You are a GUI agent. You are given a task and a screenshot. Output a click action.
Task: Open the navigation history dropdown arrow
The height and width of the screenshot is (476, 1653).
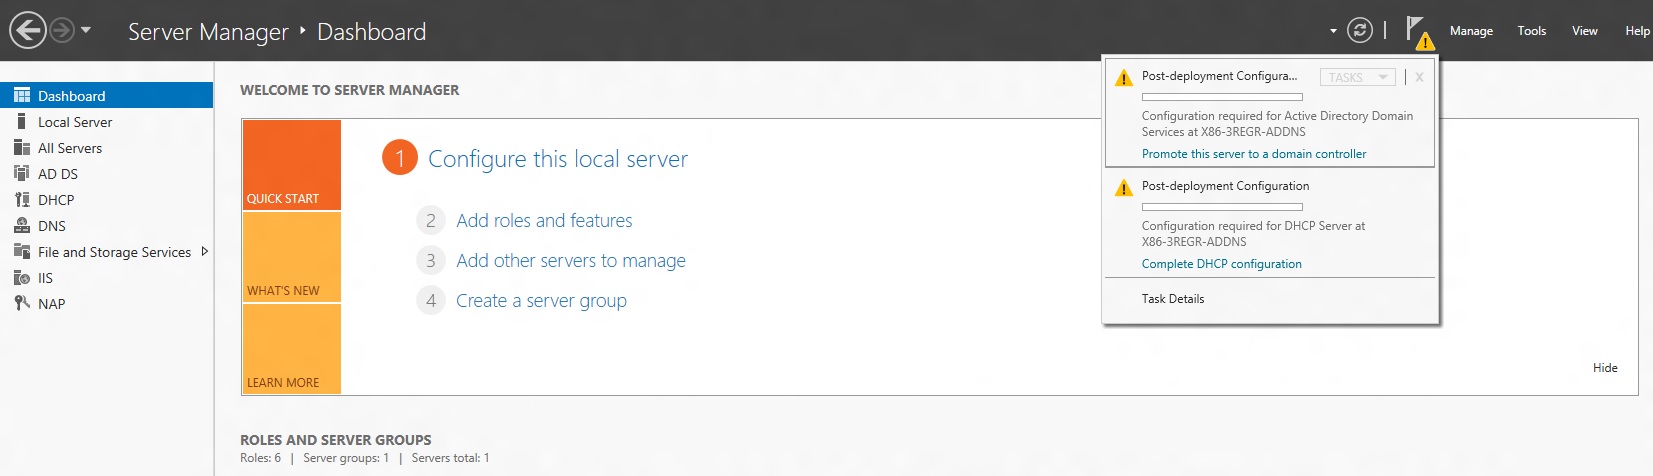coord(86,30)
